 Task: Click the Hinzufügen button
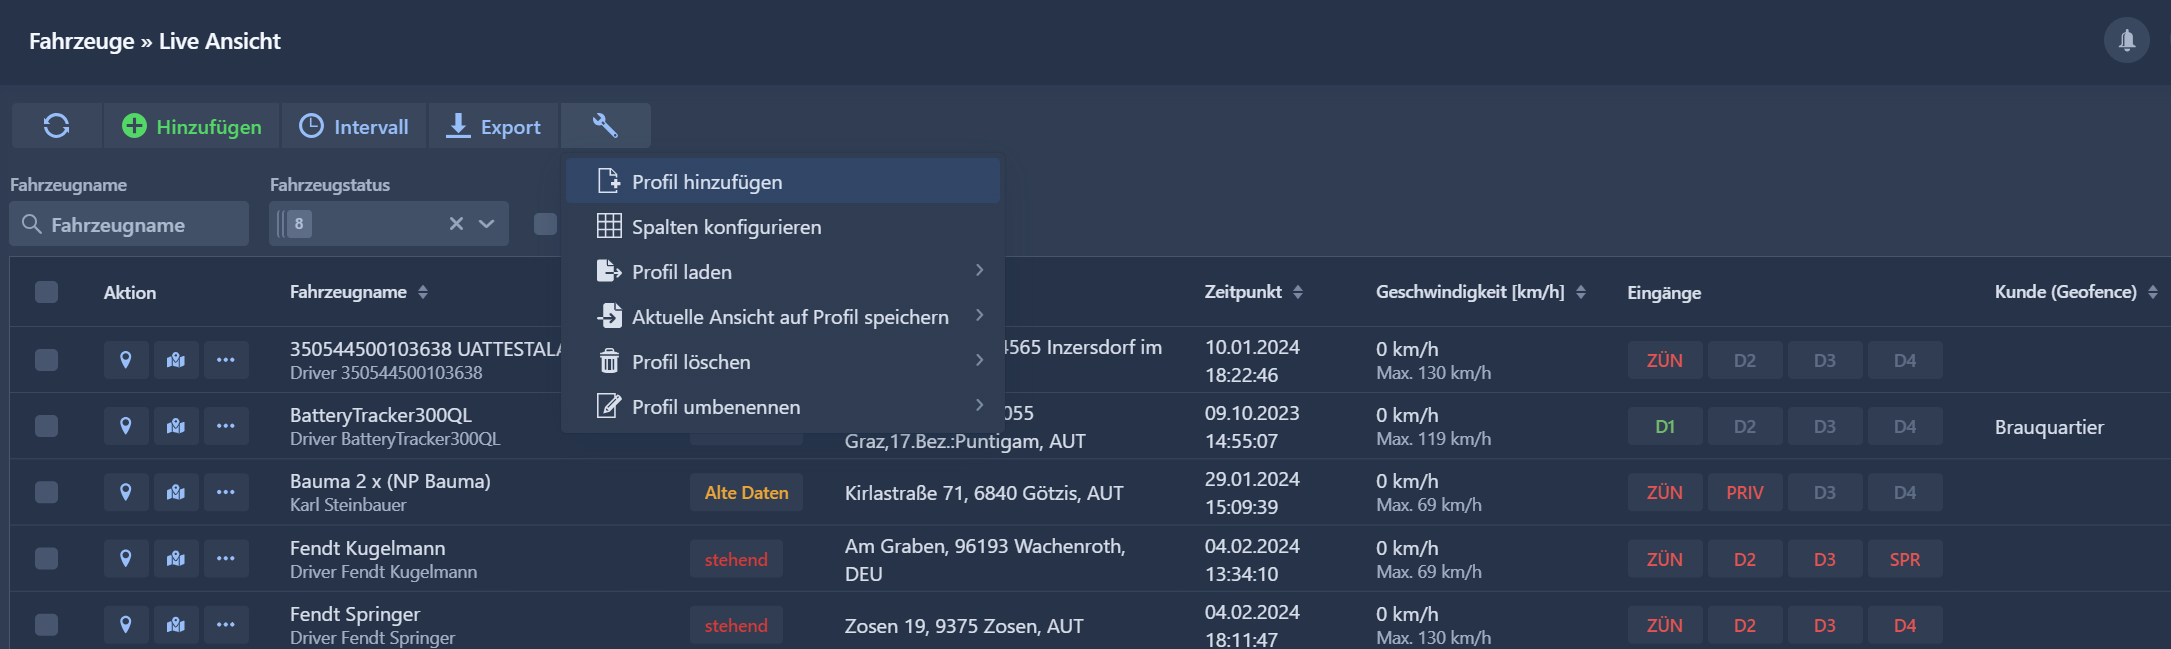click(x=191, y=126)
